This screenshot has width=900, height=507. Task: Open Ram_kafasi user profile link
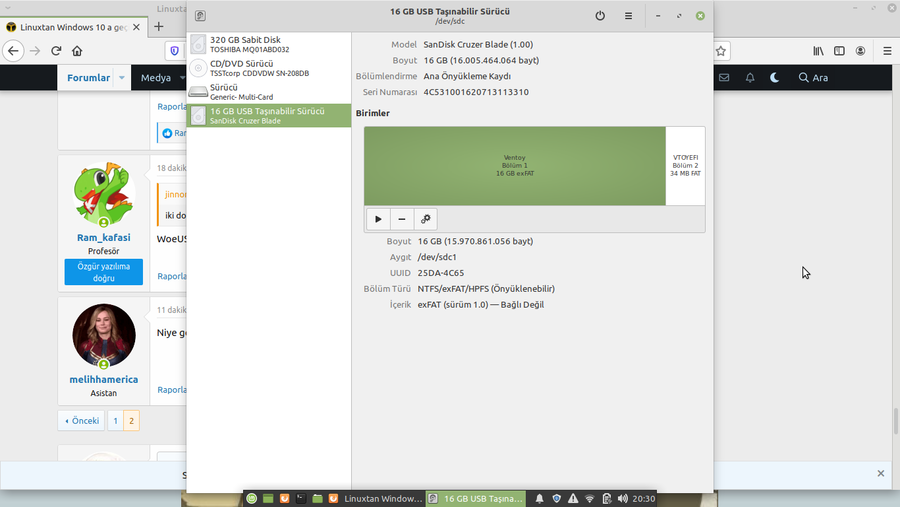[x=104, y=237]
